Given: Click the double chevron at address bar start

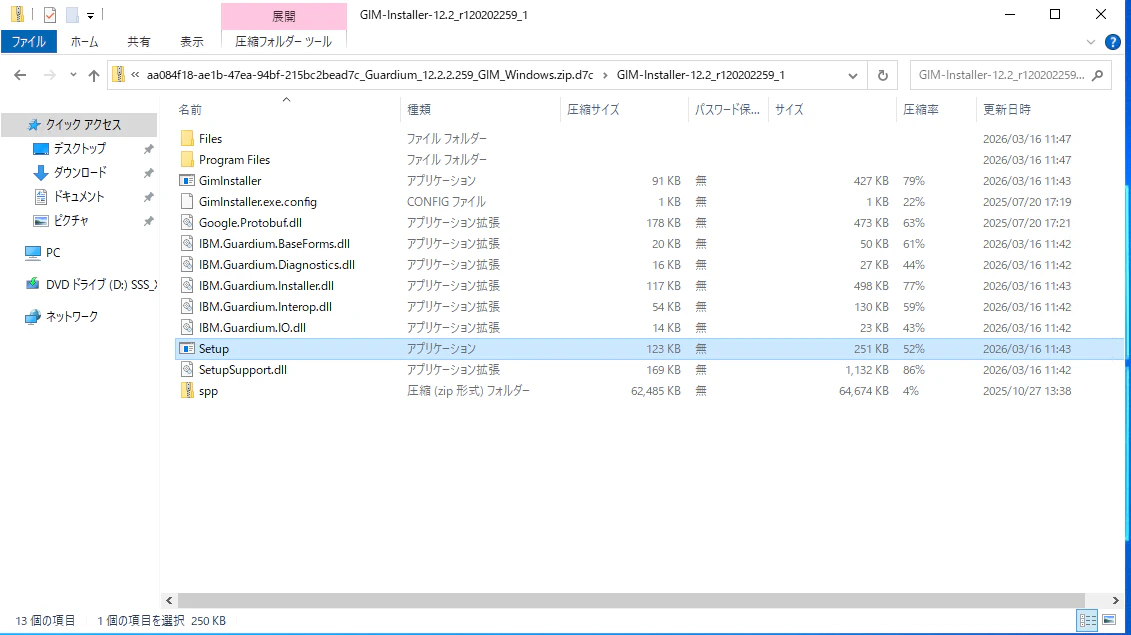Looking at the screenshot, I should click(x=135, y=74).
